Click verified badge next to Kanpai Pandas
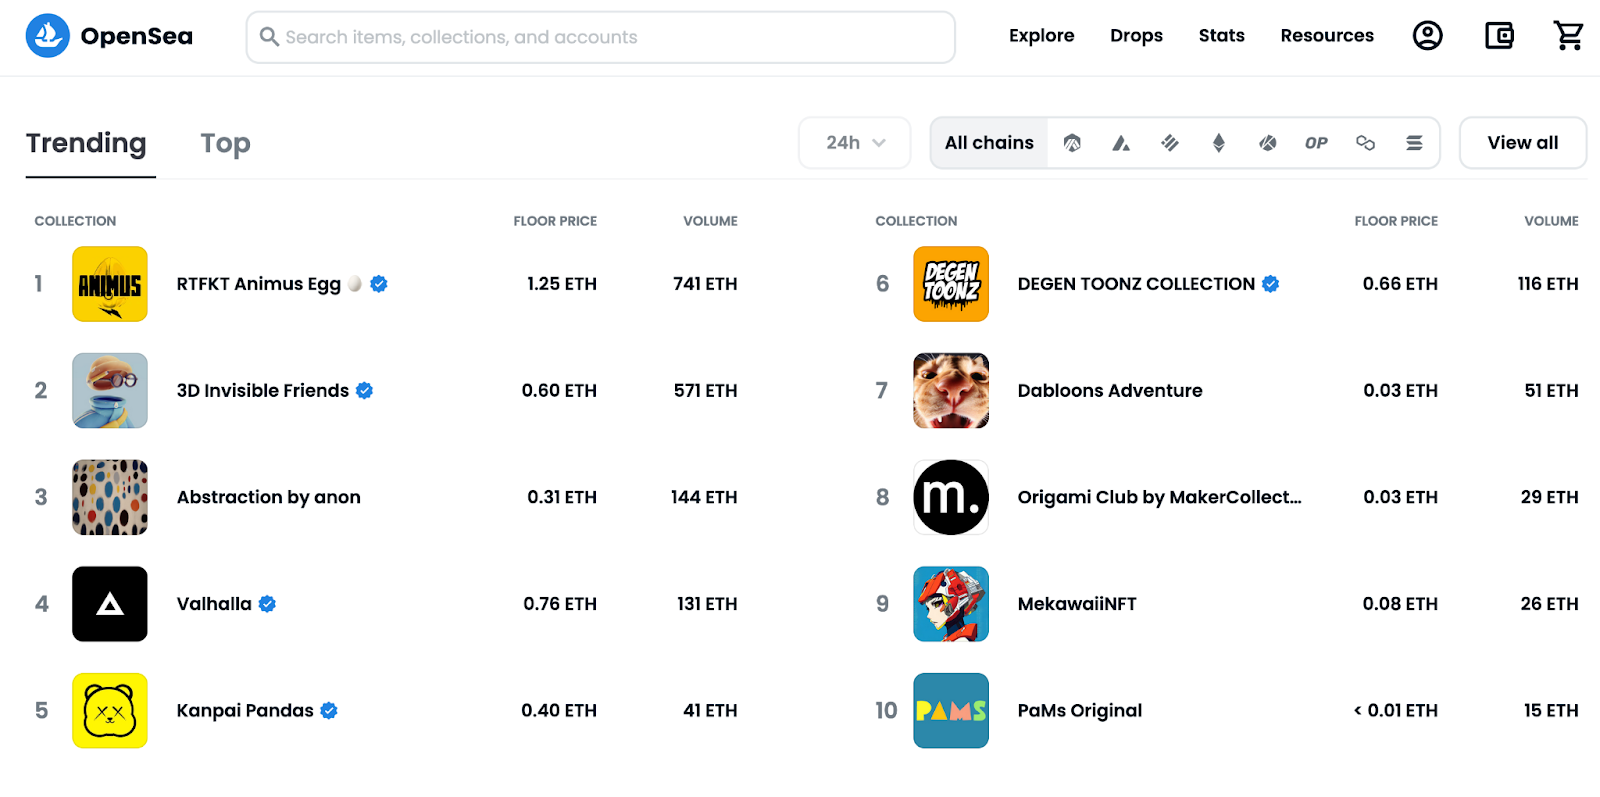Screen dimensions: 1600x797 [329, 711]
